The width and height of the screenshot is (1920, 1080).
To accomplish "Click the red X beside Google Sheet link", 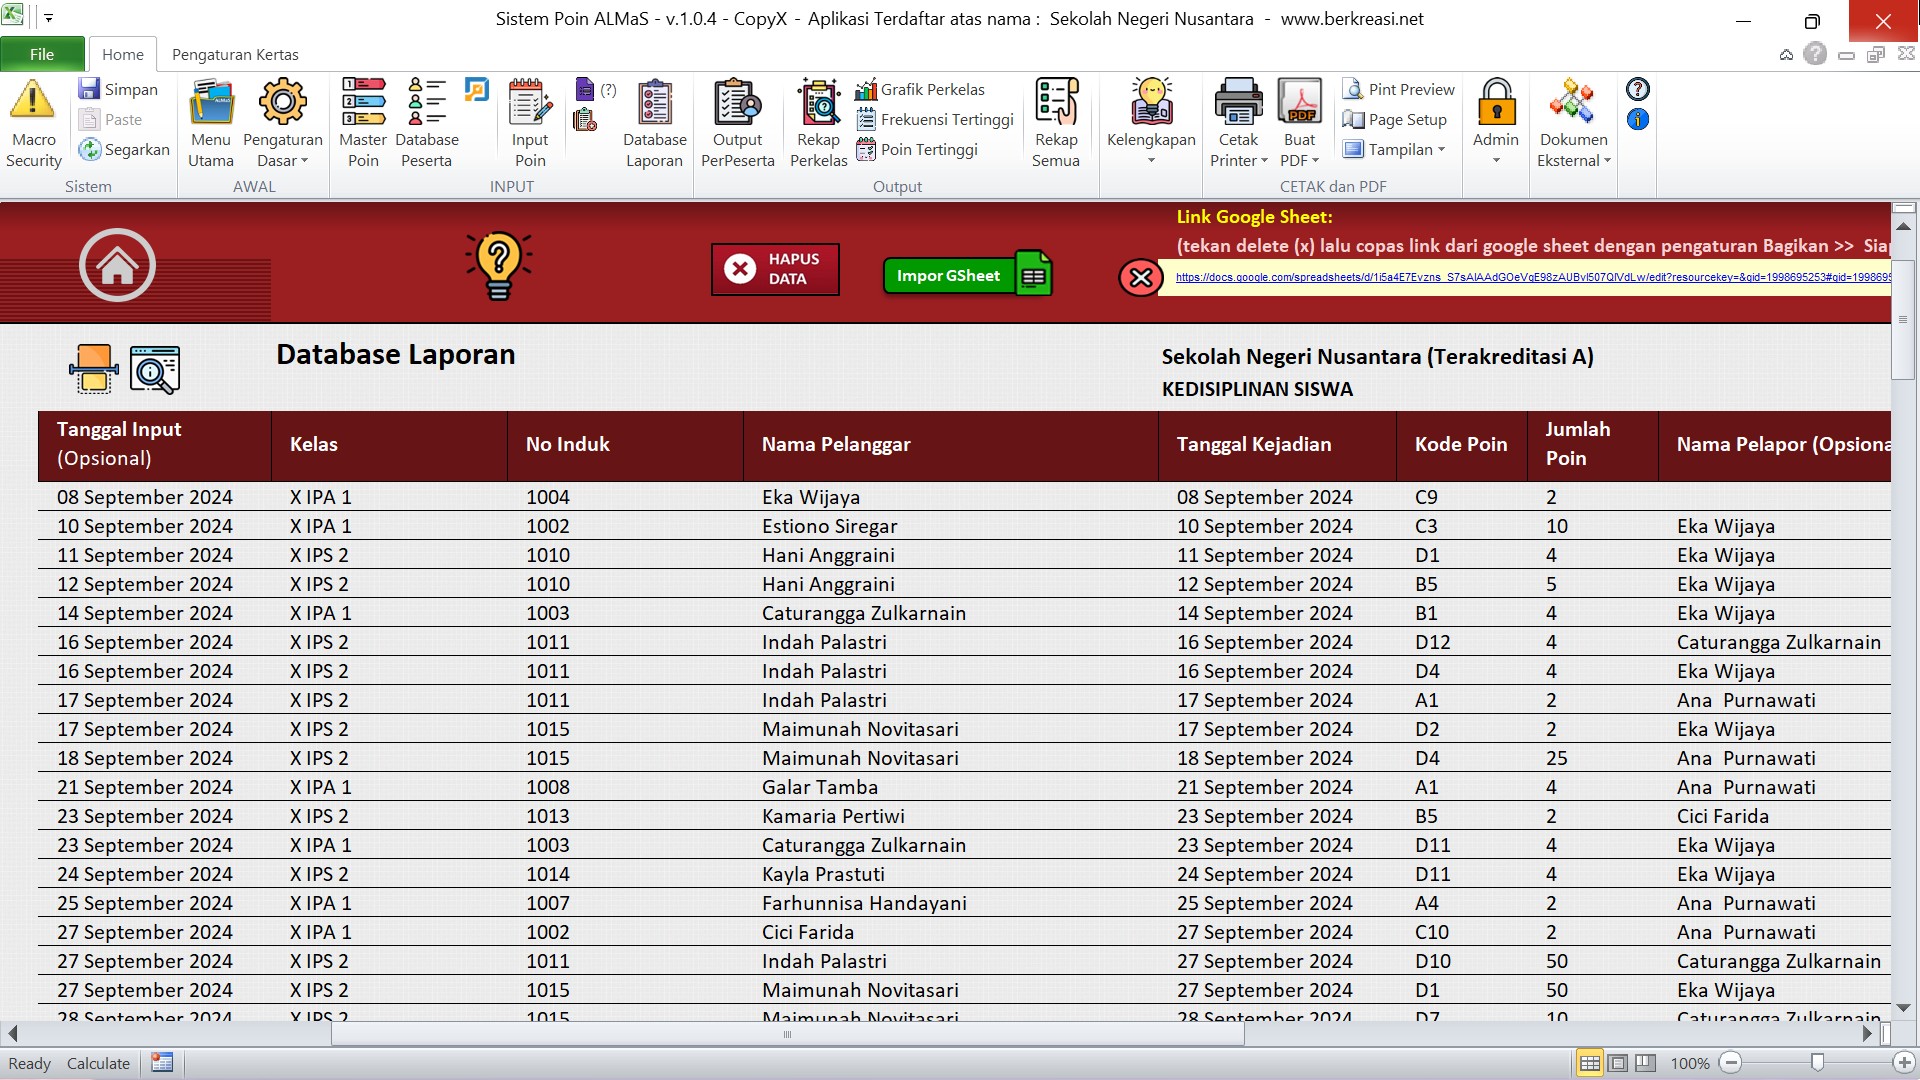I will (x=1140, y=278).
